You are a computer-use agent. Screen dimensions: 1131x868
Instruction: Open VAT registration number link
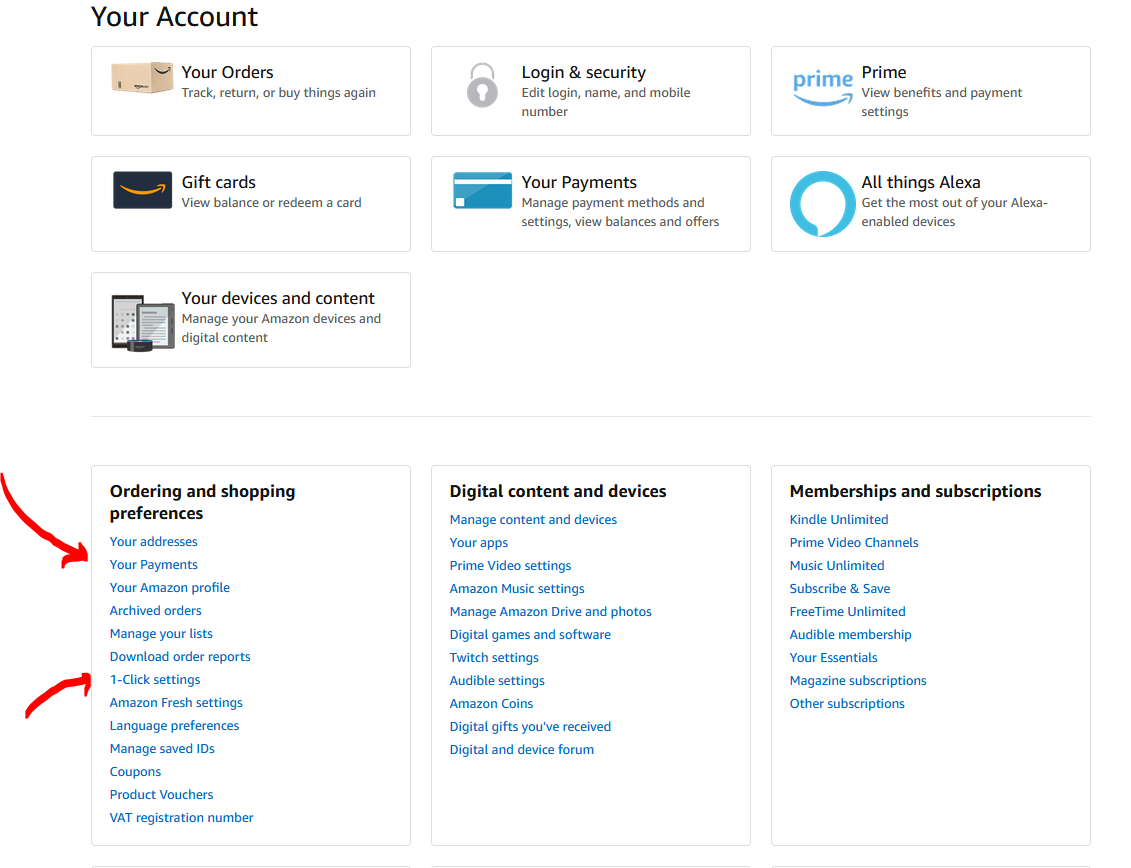[182, 818]
